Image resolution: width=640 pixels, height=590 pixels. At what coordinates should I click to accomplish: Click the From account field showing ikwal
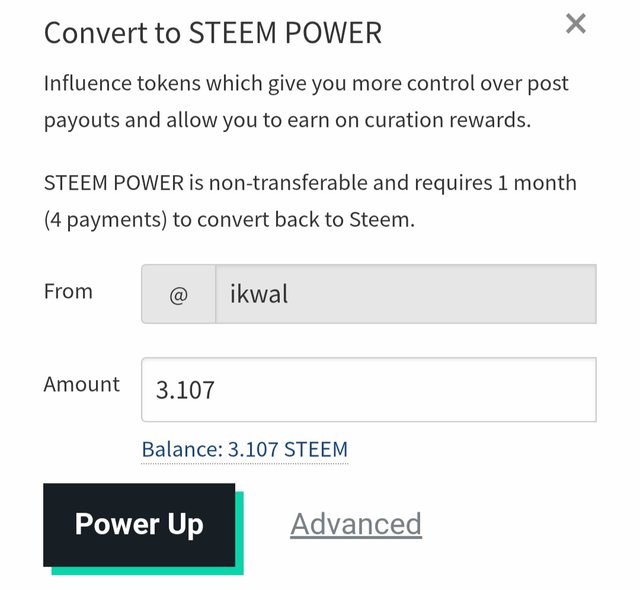pos(405,295)
